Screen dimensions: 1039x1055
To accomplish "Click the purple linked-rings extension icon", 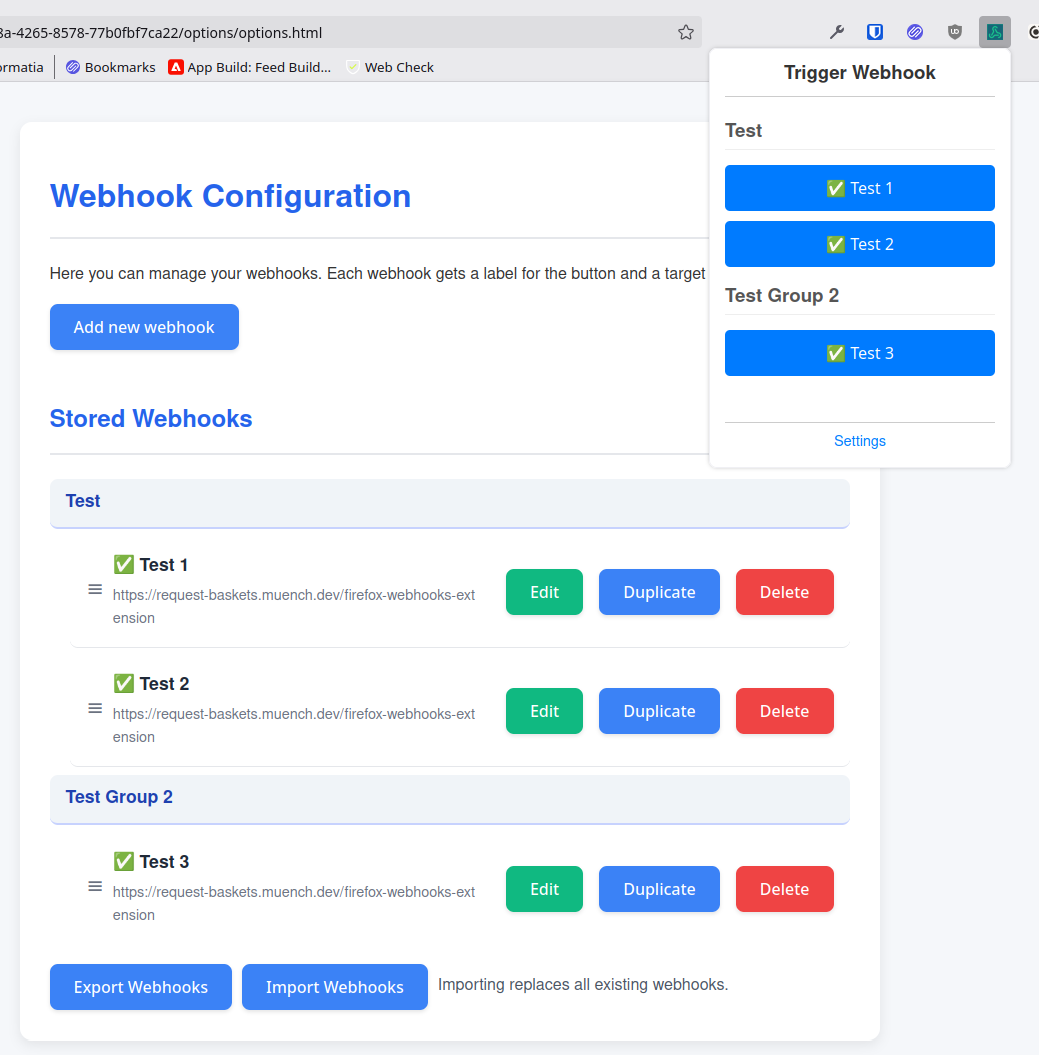I will (x=915, y=32).
